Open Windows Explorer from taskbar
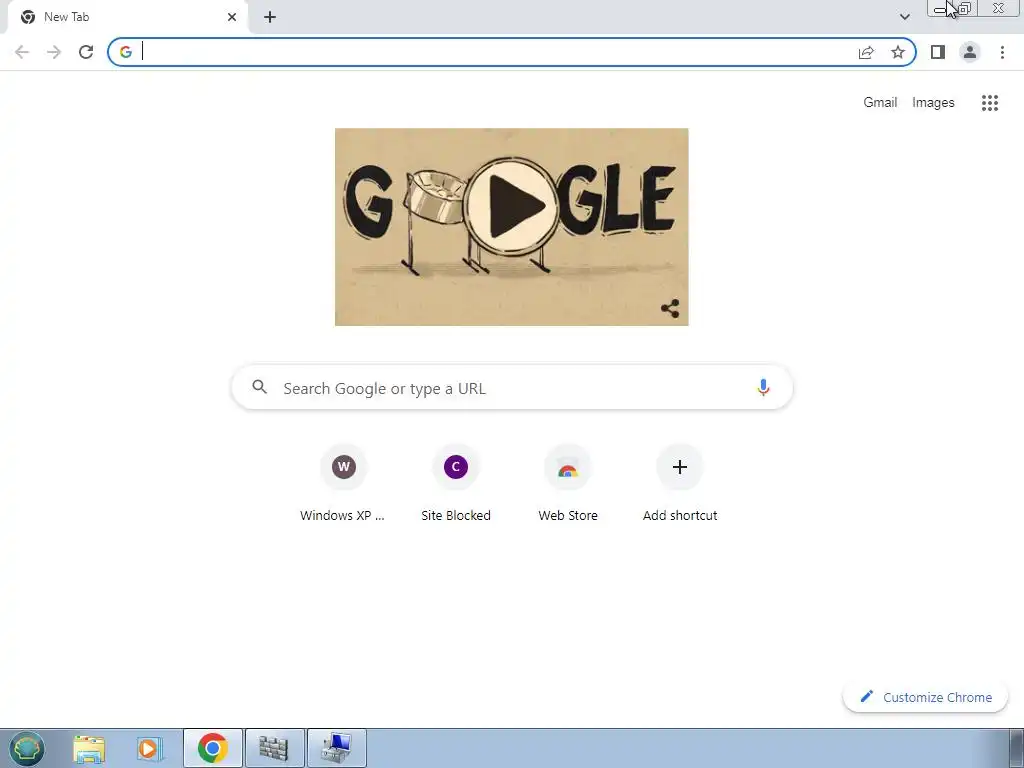 coord(89,748)
